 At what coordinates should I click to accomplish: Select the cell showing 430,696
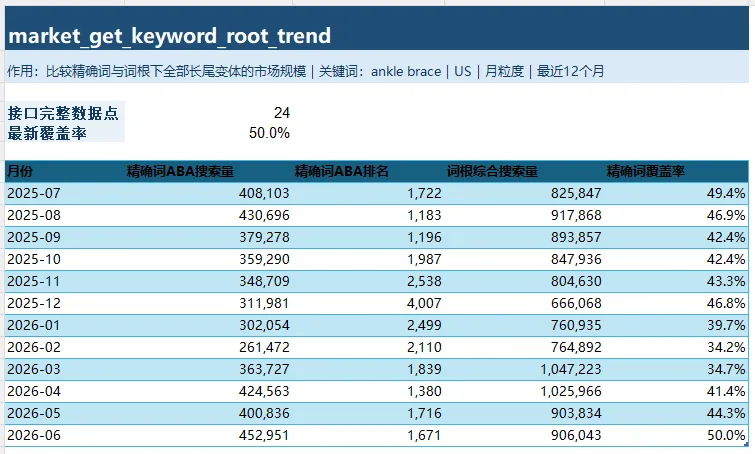[208, 215]
